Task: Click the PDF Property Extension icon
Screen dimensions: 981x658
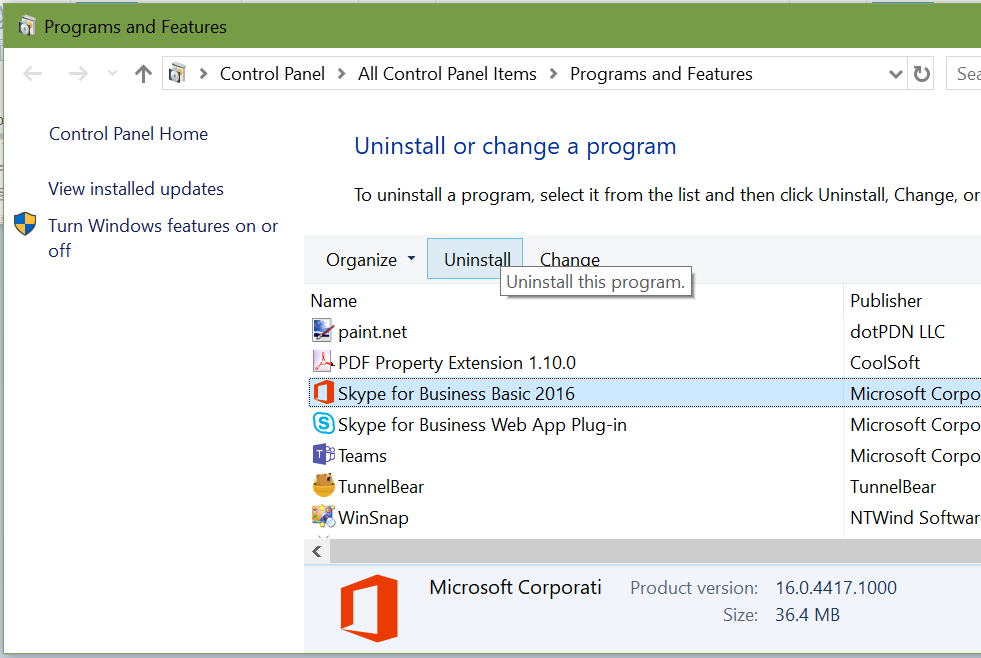Action: pos(322,361)
